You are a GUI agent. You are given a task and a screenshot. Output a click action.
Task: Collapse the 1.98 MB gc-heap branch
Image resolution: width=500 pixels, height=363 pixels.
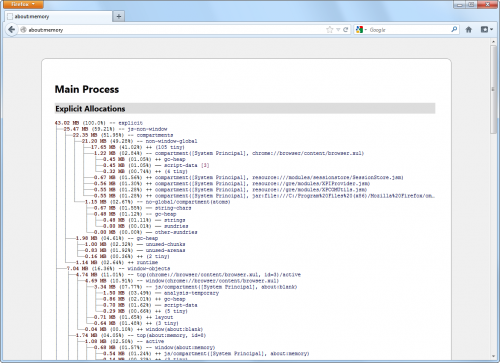(x=117, y=238)
